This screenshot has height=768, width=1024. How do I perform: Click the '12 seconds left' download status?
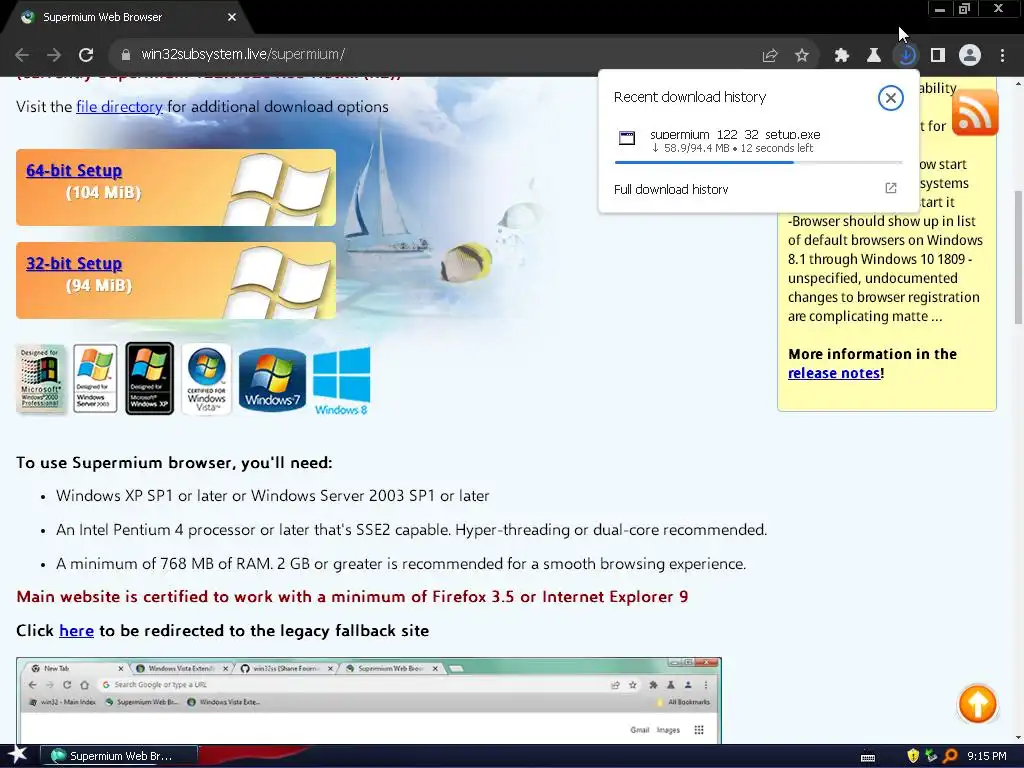pos(776,148)
